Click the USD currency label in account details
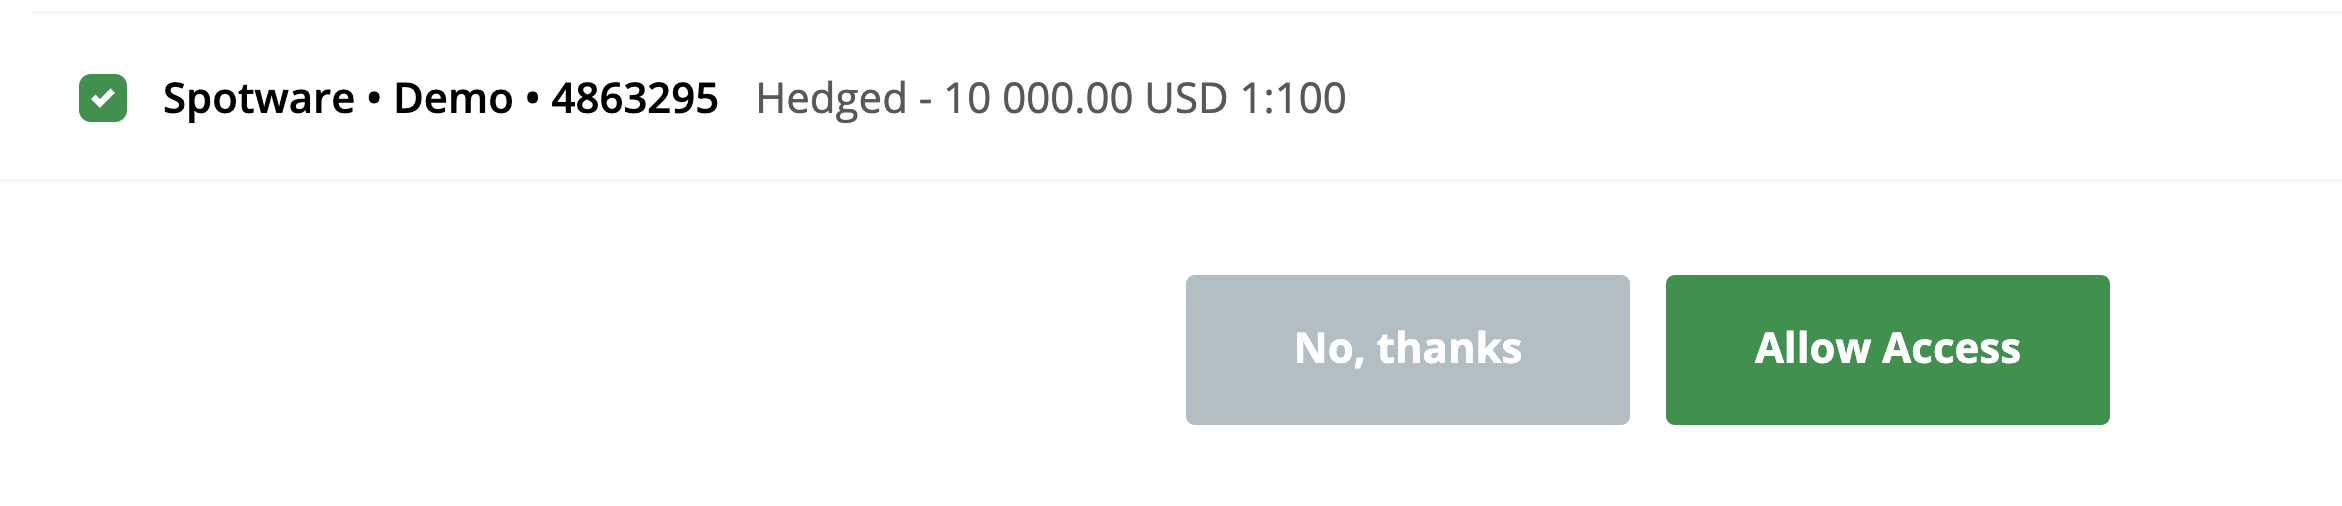 coord(1186,98)
